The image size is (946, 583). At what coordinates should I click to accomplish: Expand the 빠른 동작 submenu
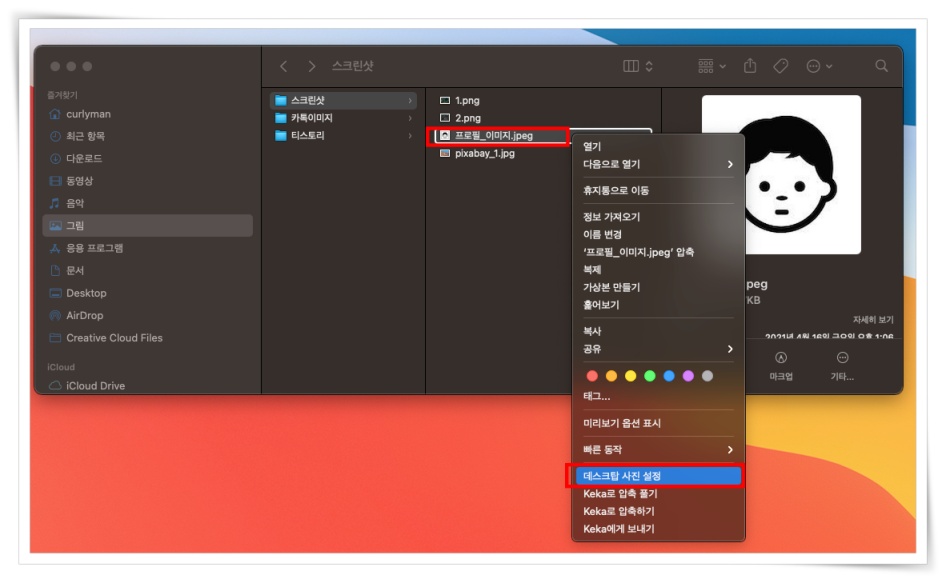point(658,450)
